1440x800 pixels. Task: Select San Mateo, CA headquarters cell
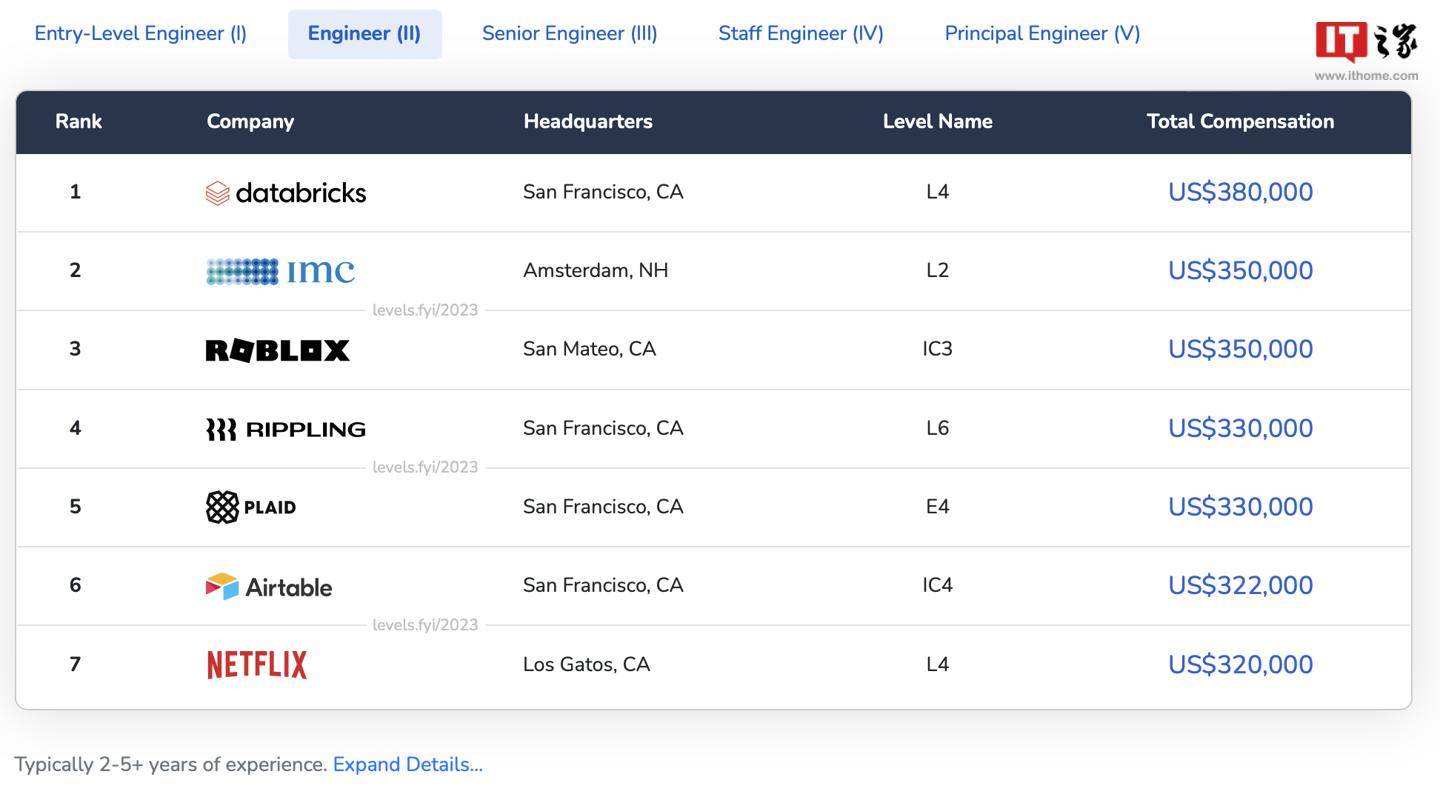pos(590,349)
